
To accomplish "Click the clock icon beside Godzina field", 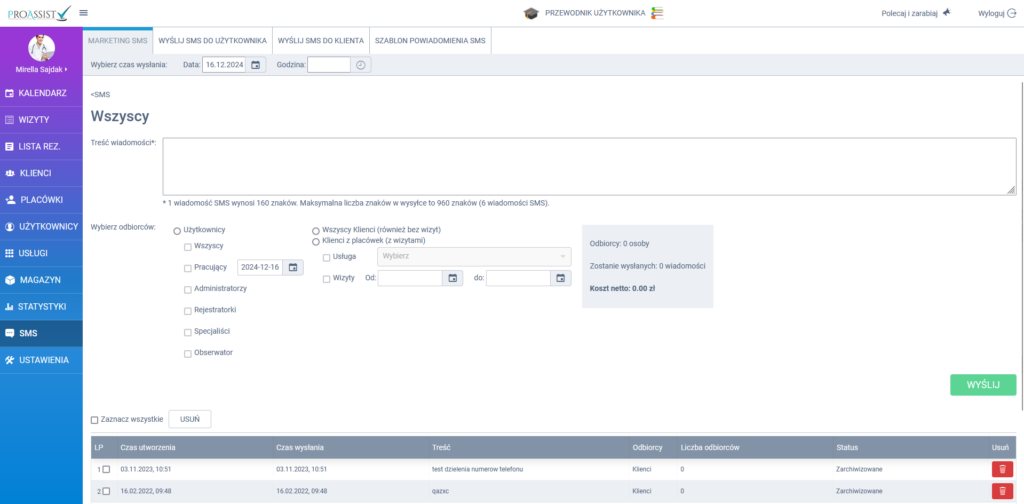I will point(361,65).
